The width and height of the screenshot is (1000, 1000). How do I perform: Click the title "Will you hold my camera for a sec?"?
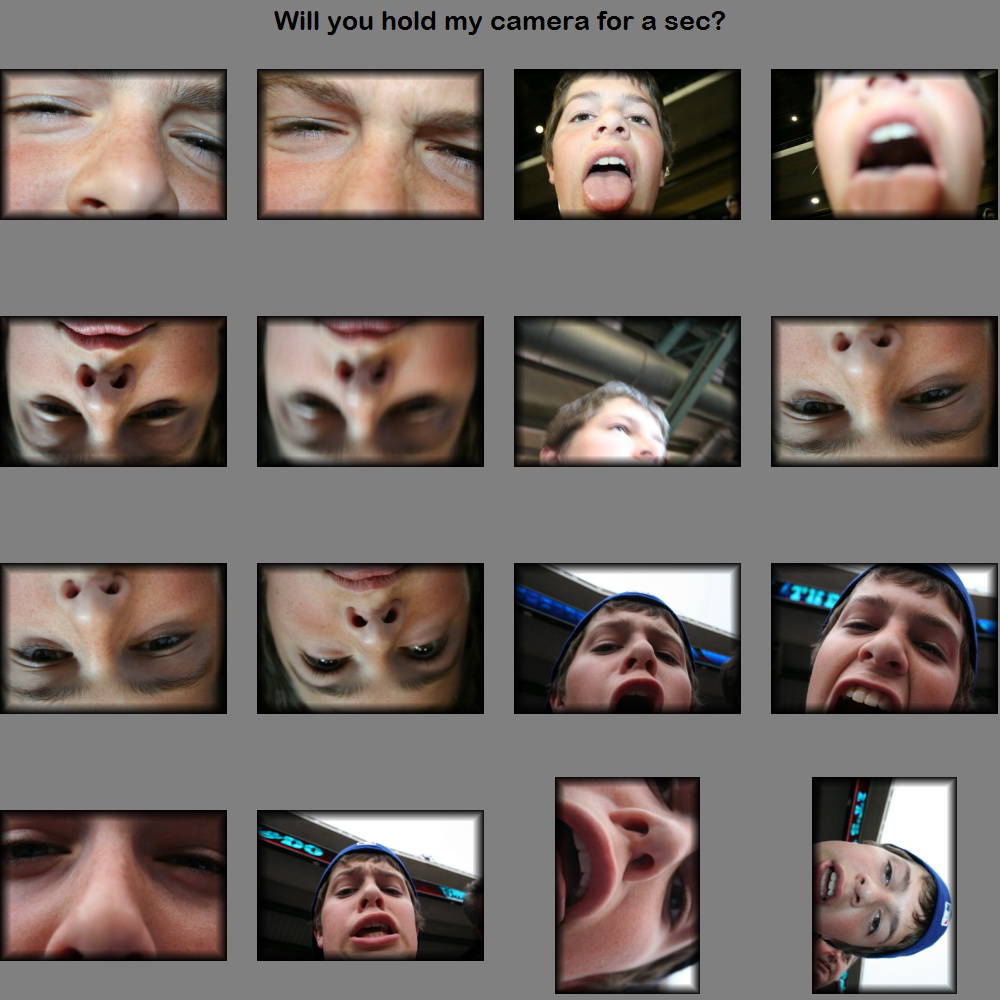tap(499, 21)
